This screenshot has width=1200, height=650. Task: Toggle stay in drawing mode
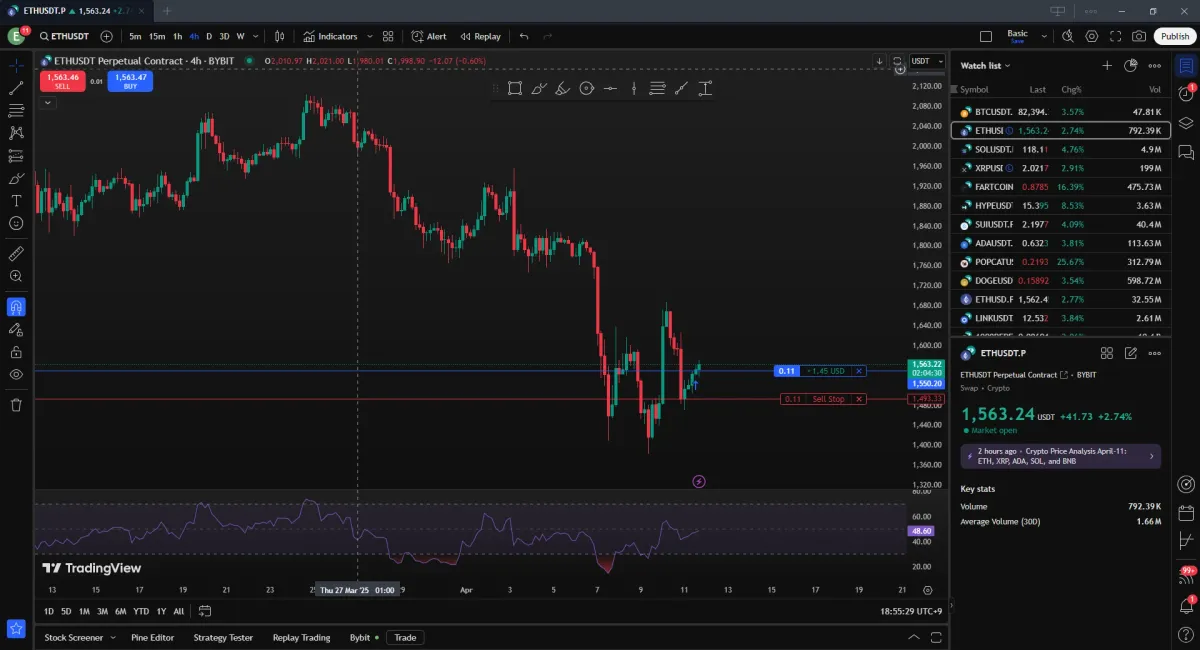16,329
